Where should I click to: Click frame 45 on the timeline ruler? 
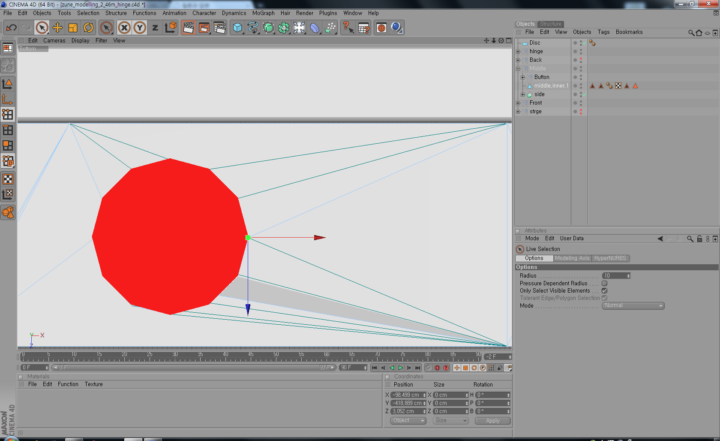coord(250,356)
